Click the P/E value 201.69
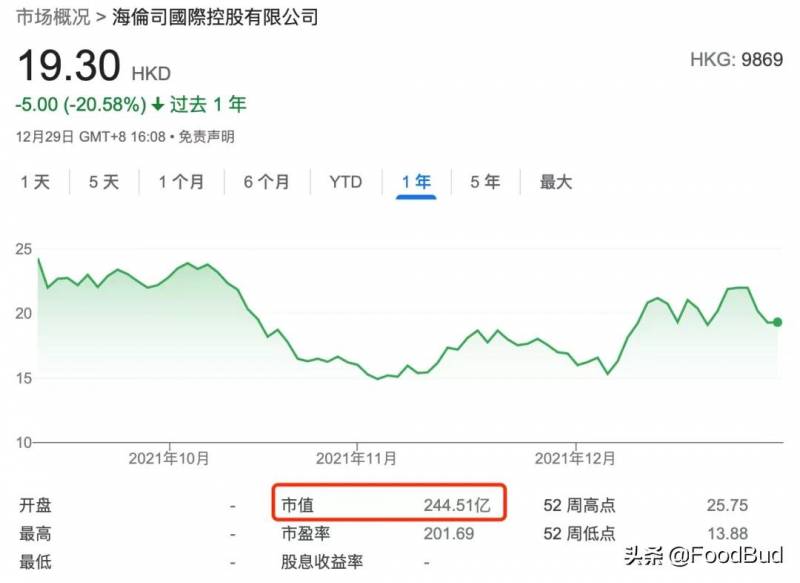800x583 pixels. click(x=448, y=534)
